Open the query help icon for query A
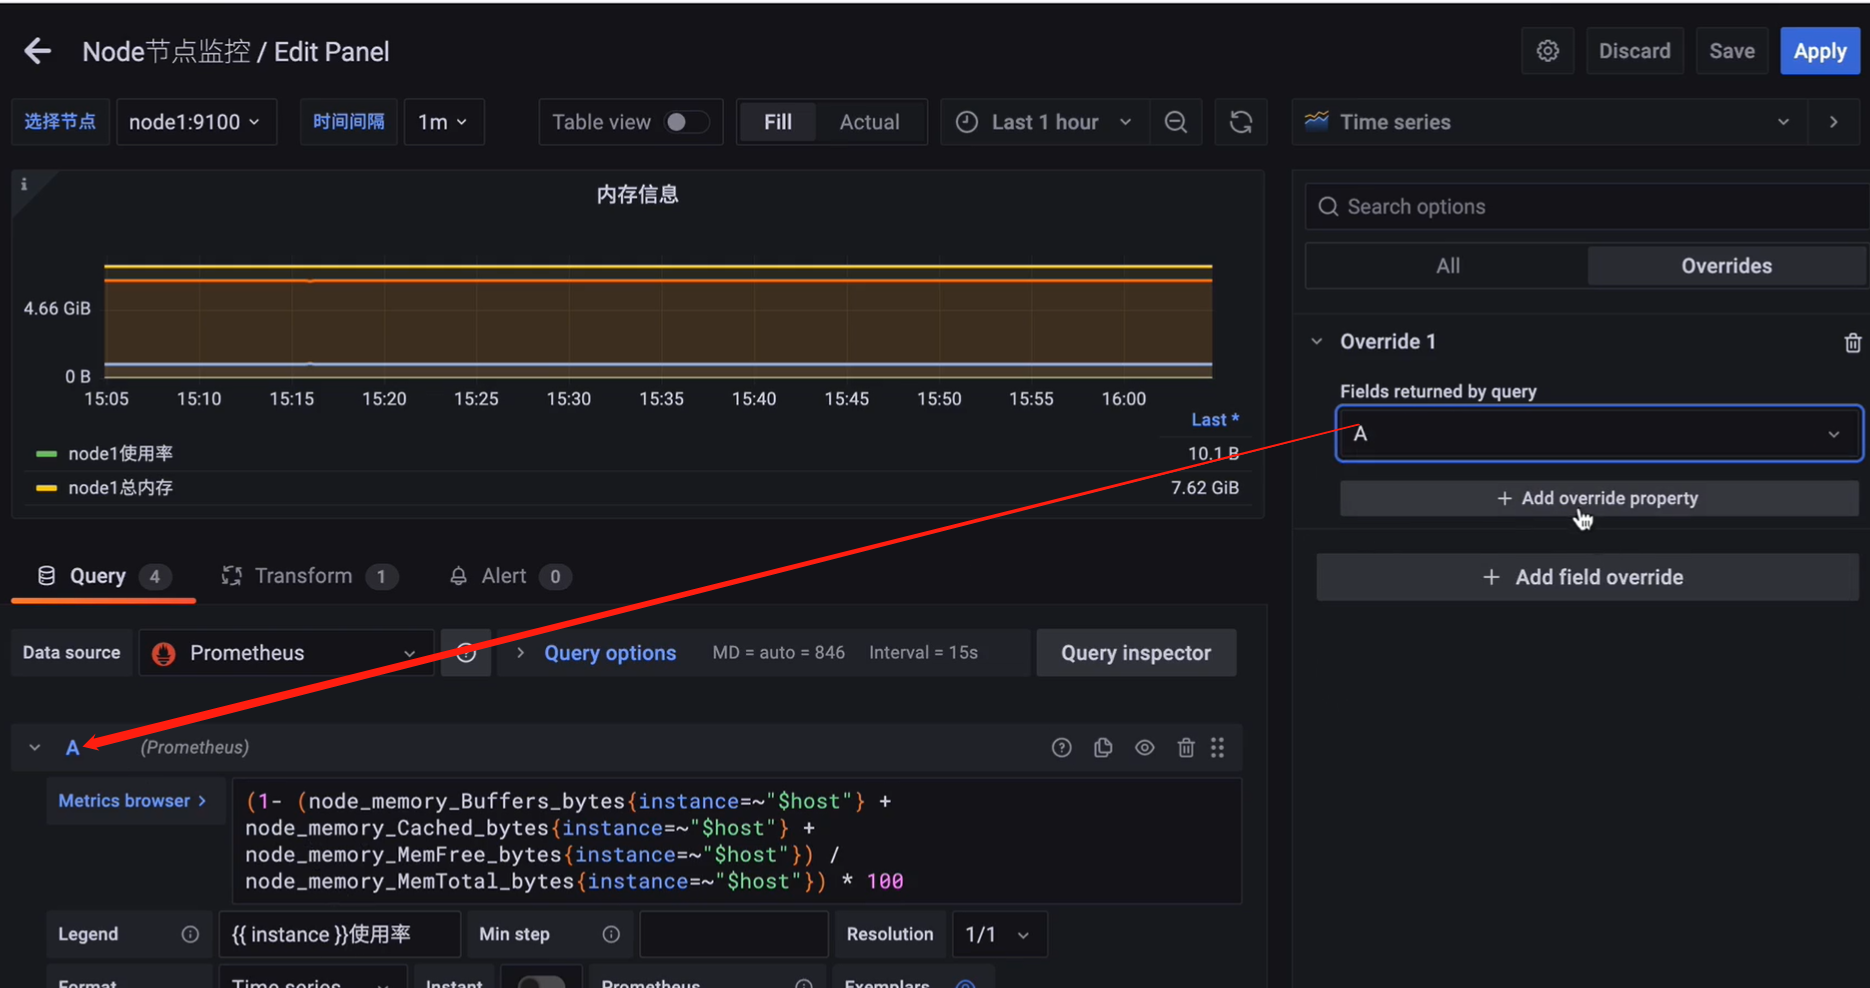This screenshot has width=1870, height=988. [1061, 747]
